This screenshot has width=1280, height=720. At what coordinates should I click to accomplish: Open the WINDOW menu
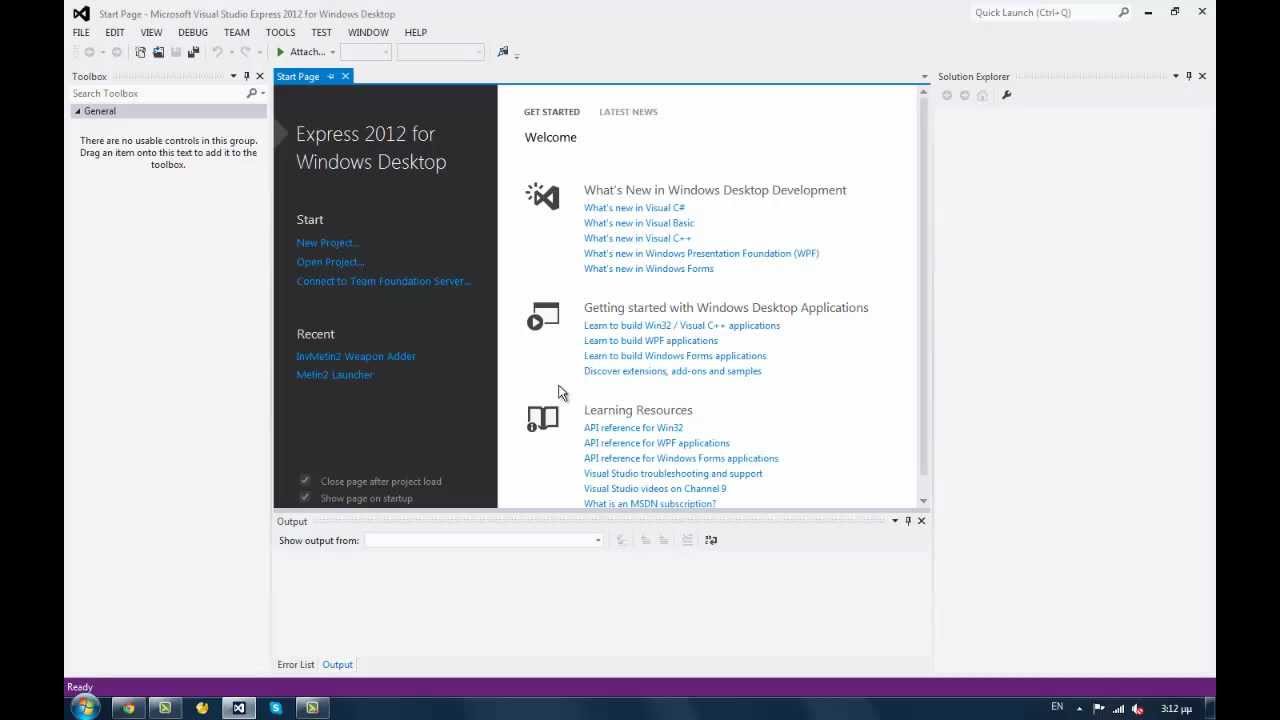[368, 32]
